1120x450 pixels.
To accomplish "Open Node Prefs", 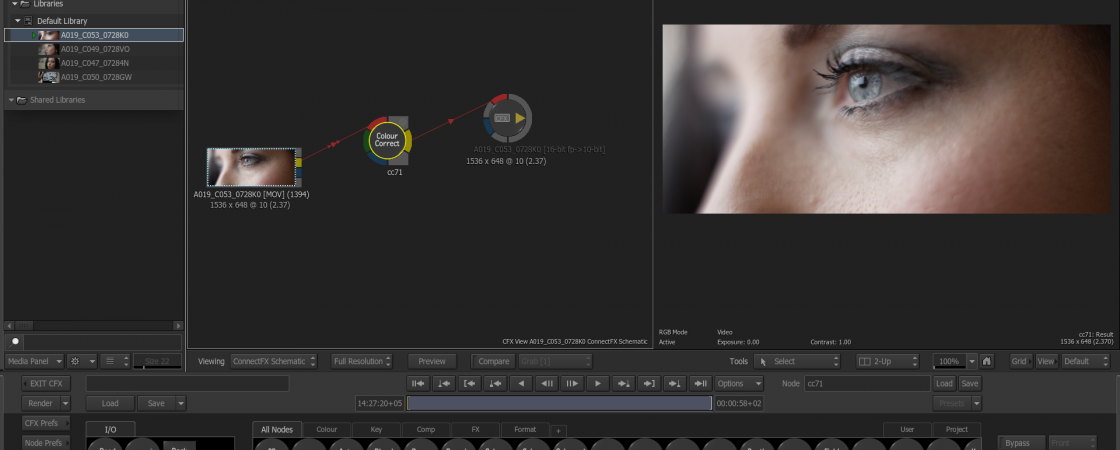I will coord(44,443).
